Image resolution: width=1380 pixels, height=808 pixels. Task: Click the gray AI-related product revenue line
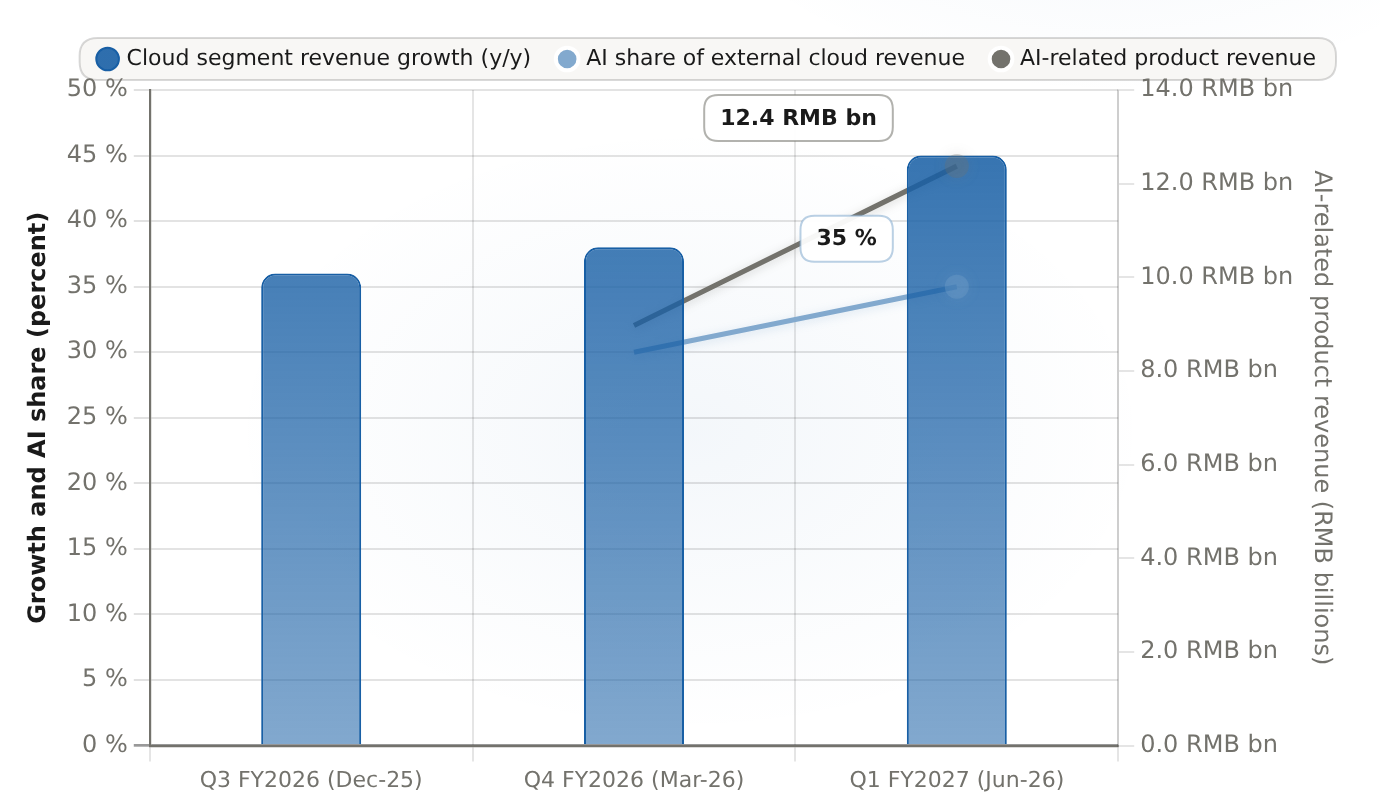(795, 245)
